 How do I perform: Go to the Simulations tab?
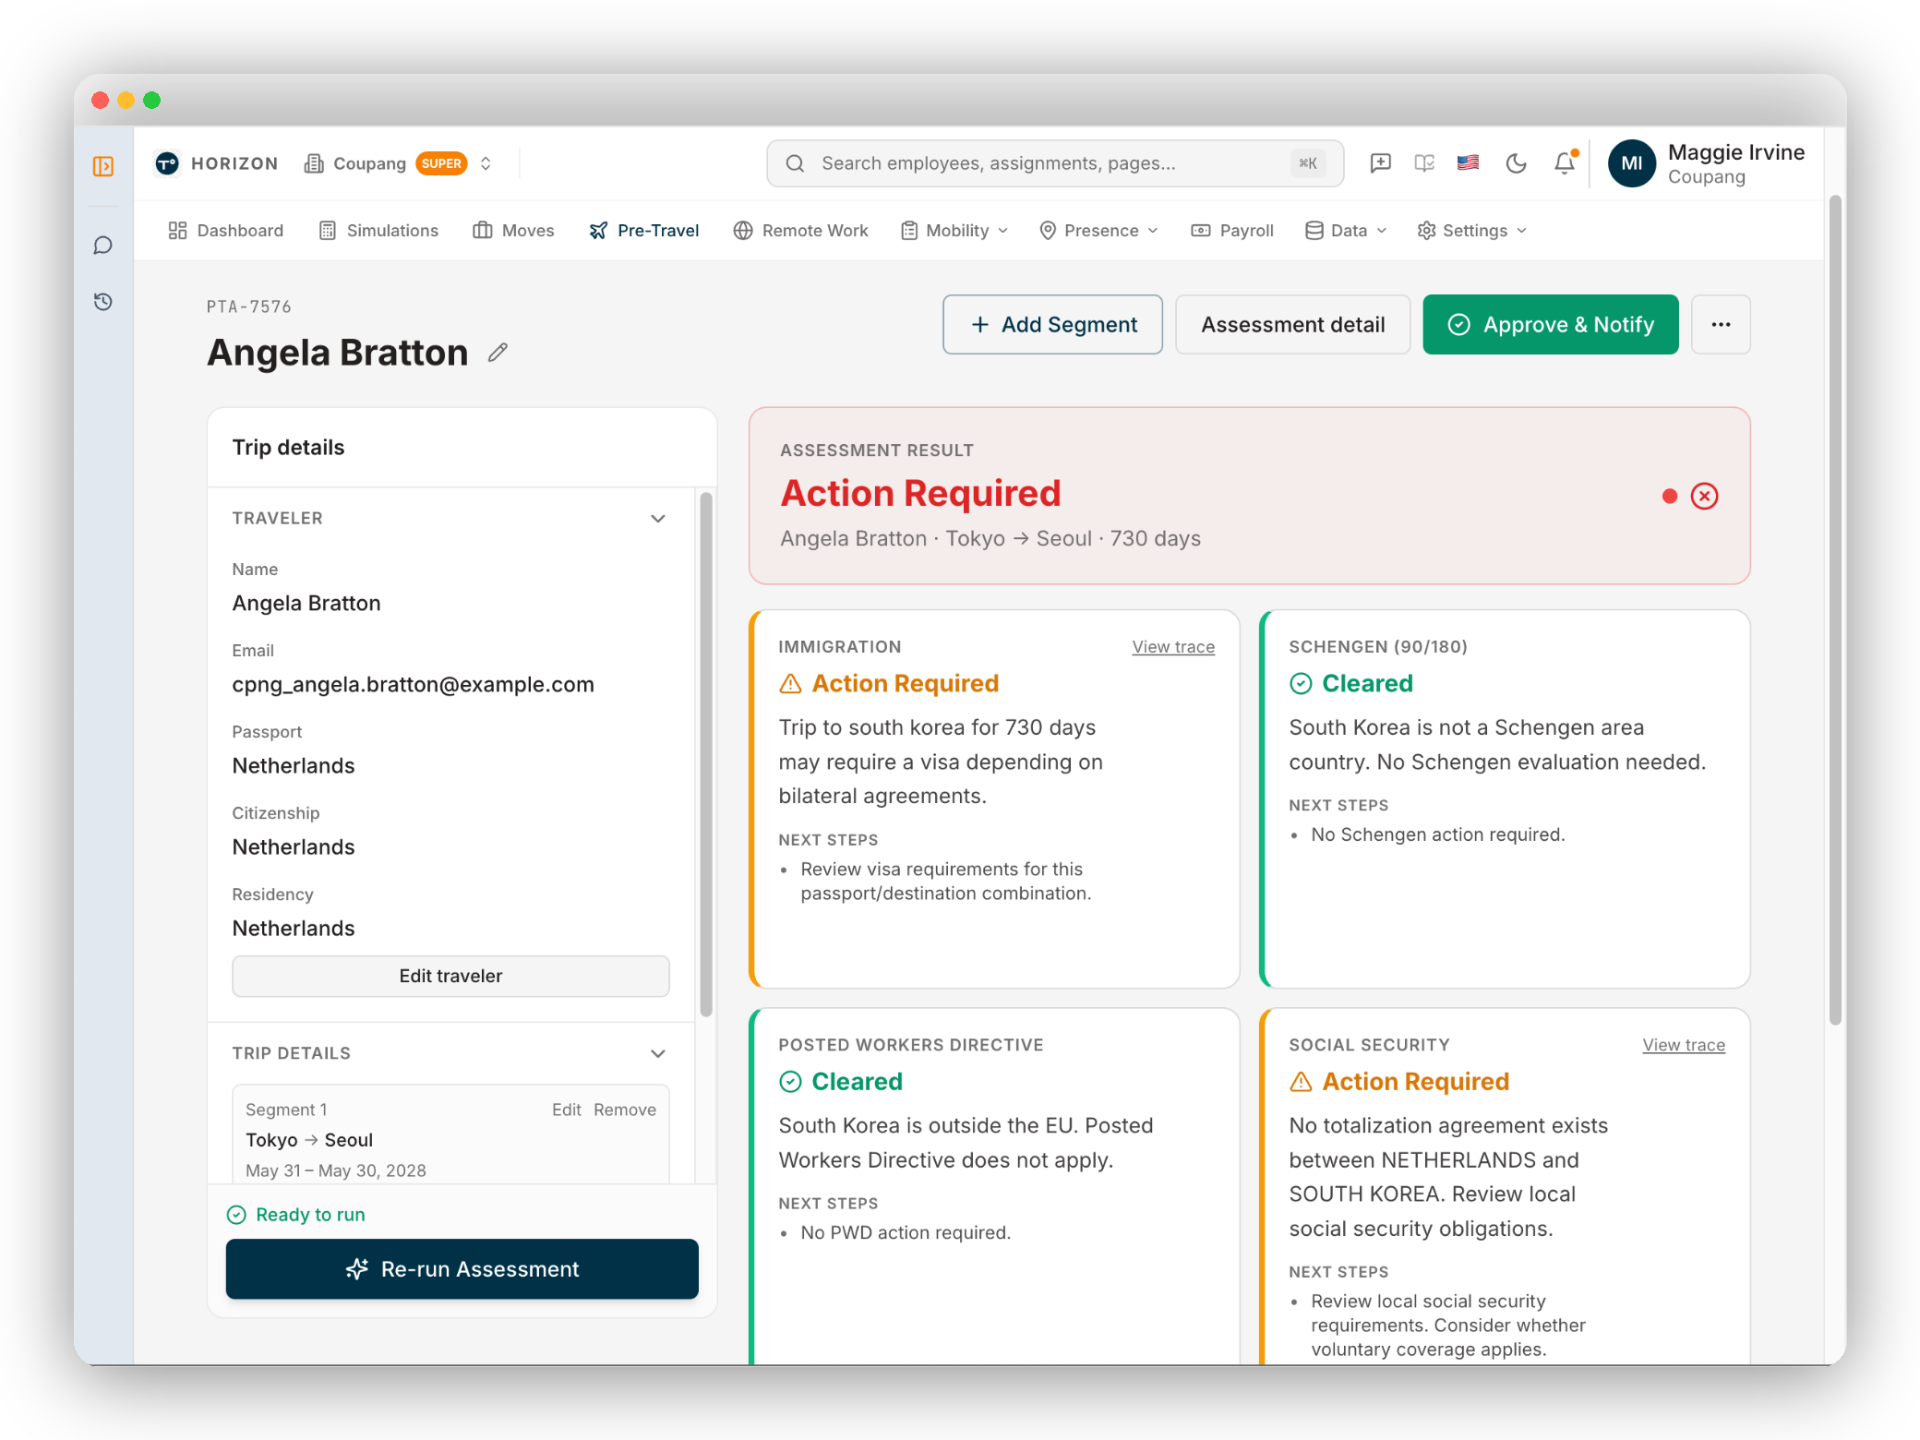click(x=379, y=230)
